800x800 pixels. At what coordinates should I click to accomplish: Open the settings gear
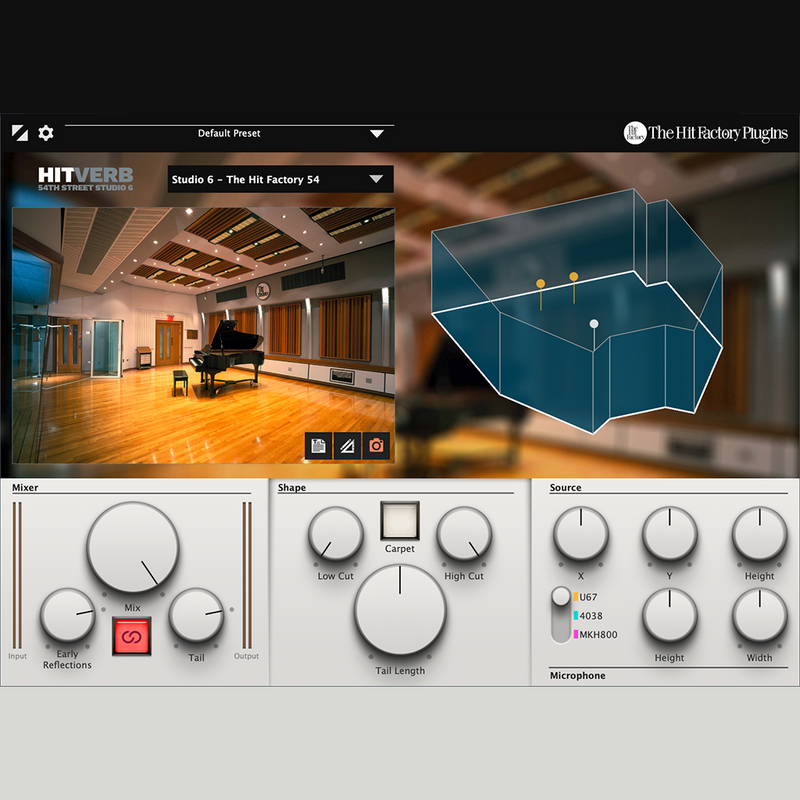tap(46, 133)
